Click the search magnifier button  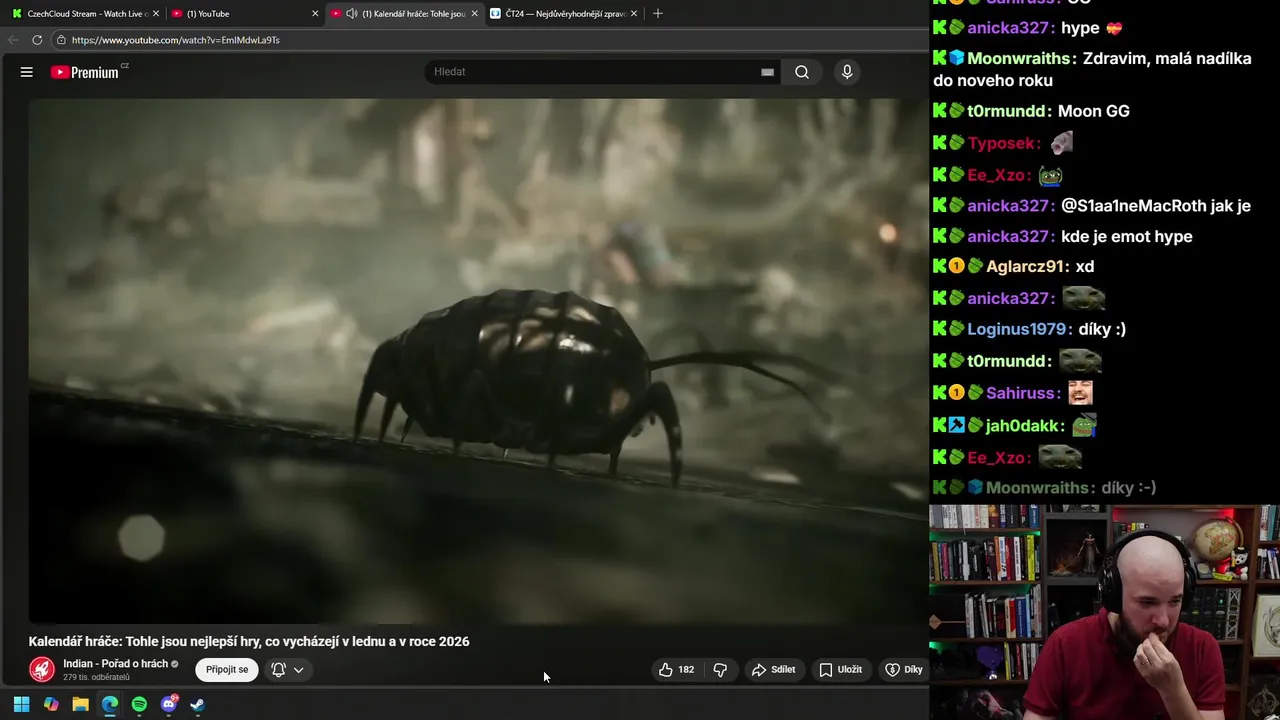pyautogui.click(x=802, y=72)
